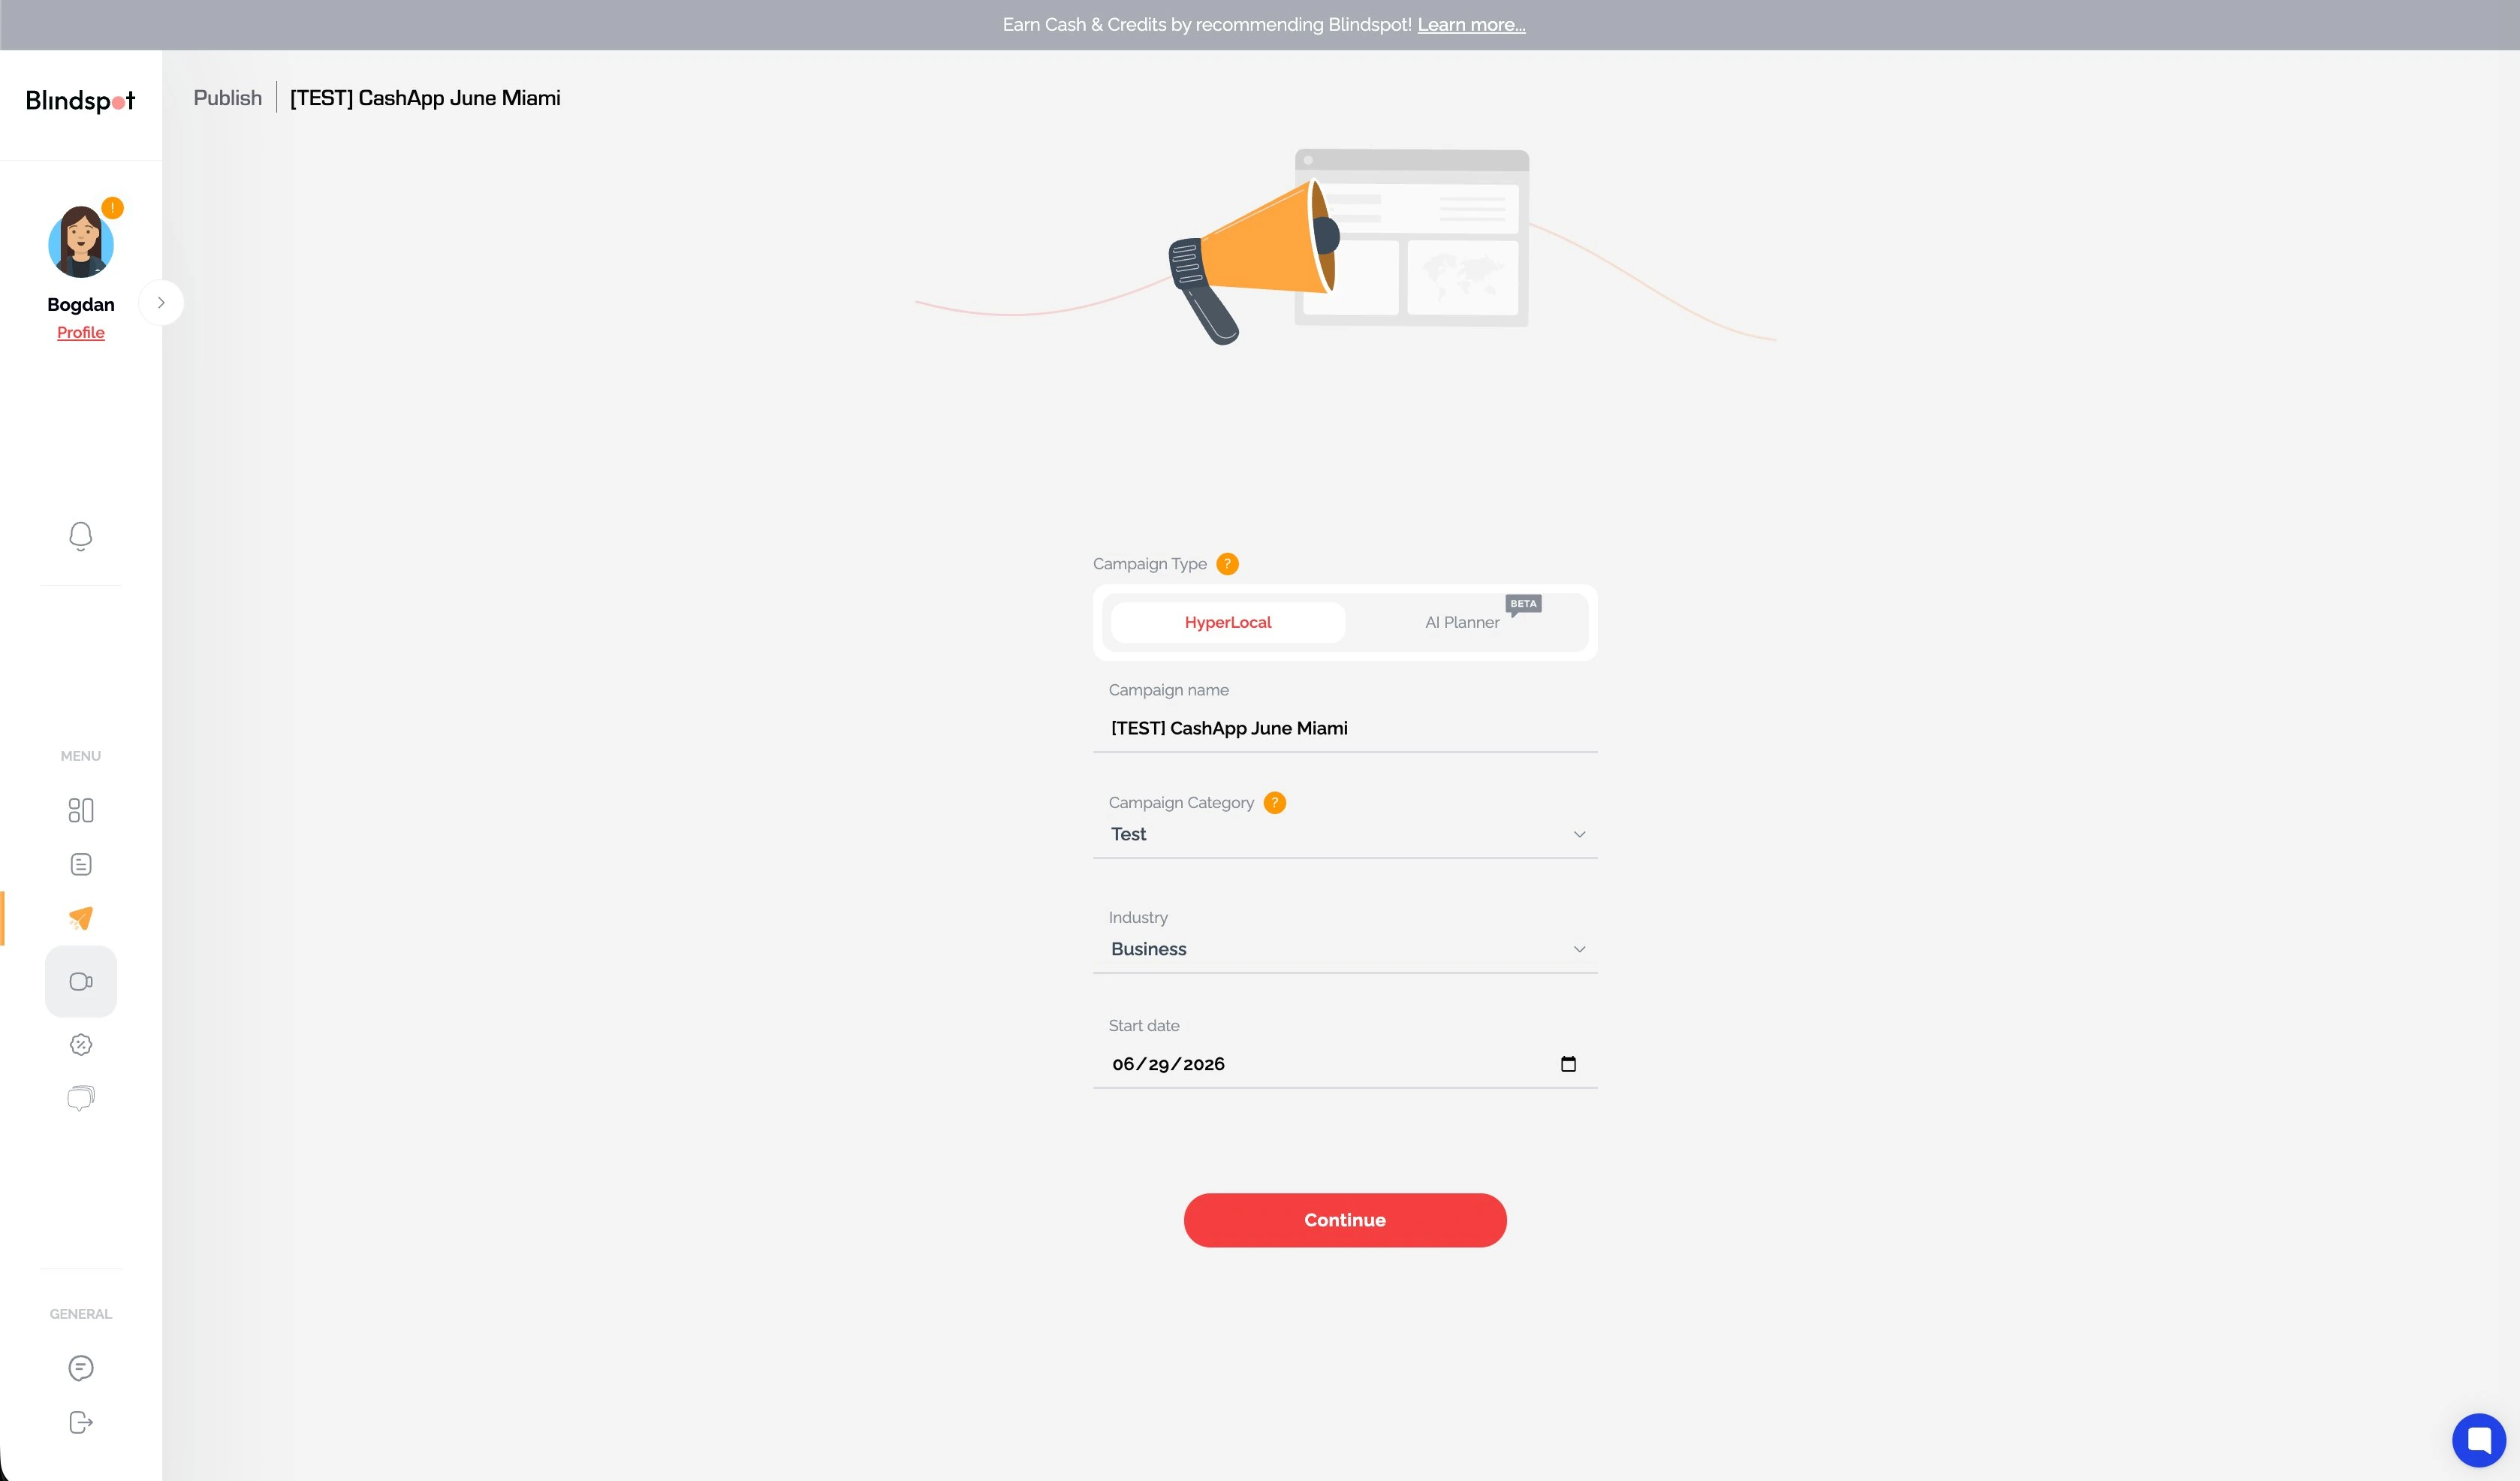Click the BETA badge on AI Planner
The image size is (2520, 1481).
click(x=1523, y=604)
